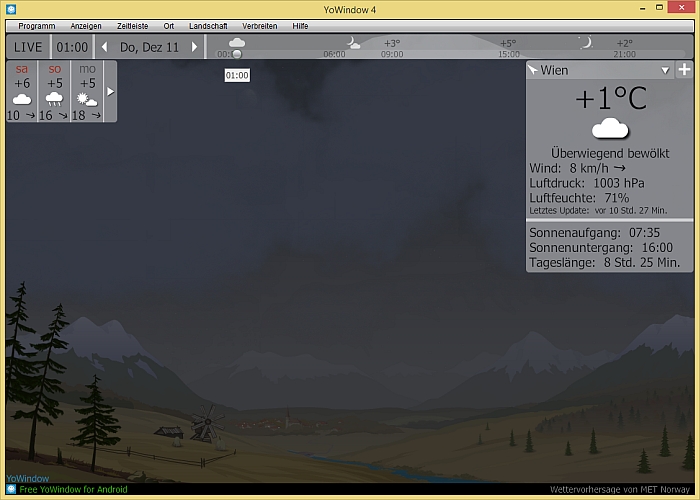Click YoWindow logo text in landscape
700x500 pixels.
click(x=28, y=479)
